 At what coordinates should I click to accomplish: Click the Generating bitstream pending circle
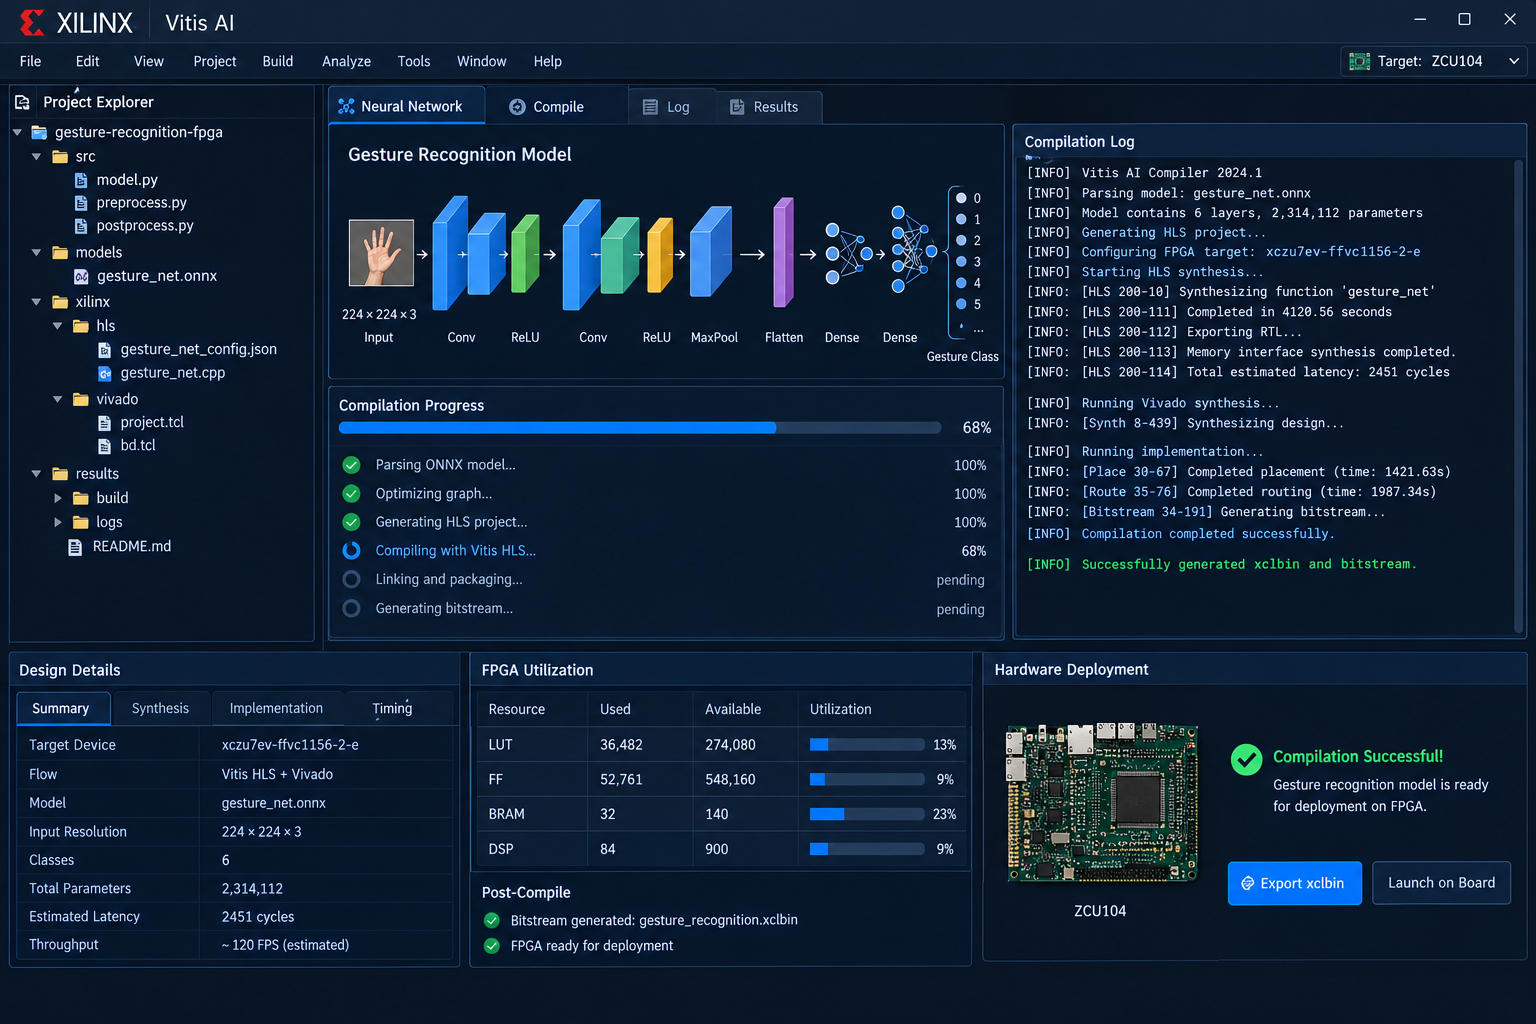pos(351,608)
